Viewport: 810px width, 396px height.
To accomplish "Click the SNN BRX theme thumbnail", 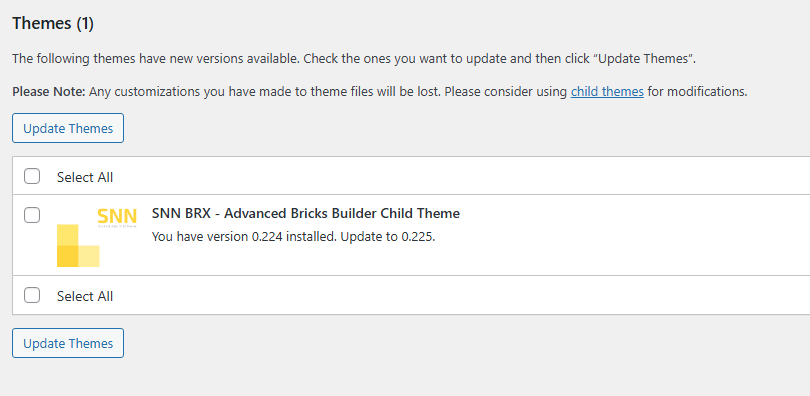I will (x=97, y=237).
